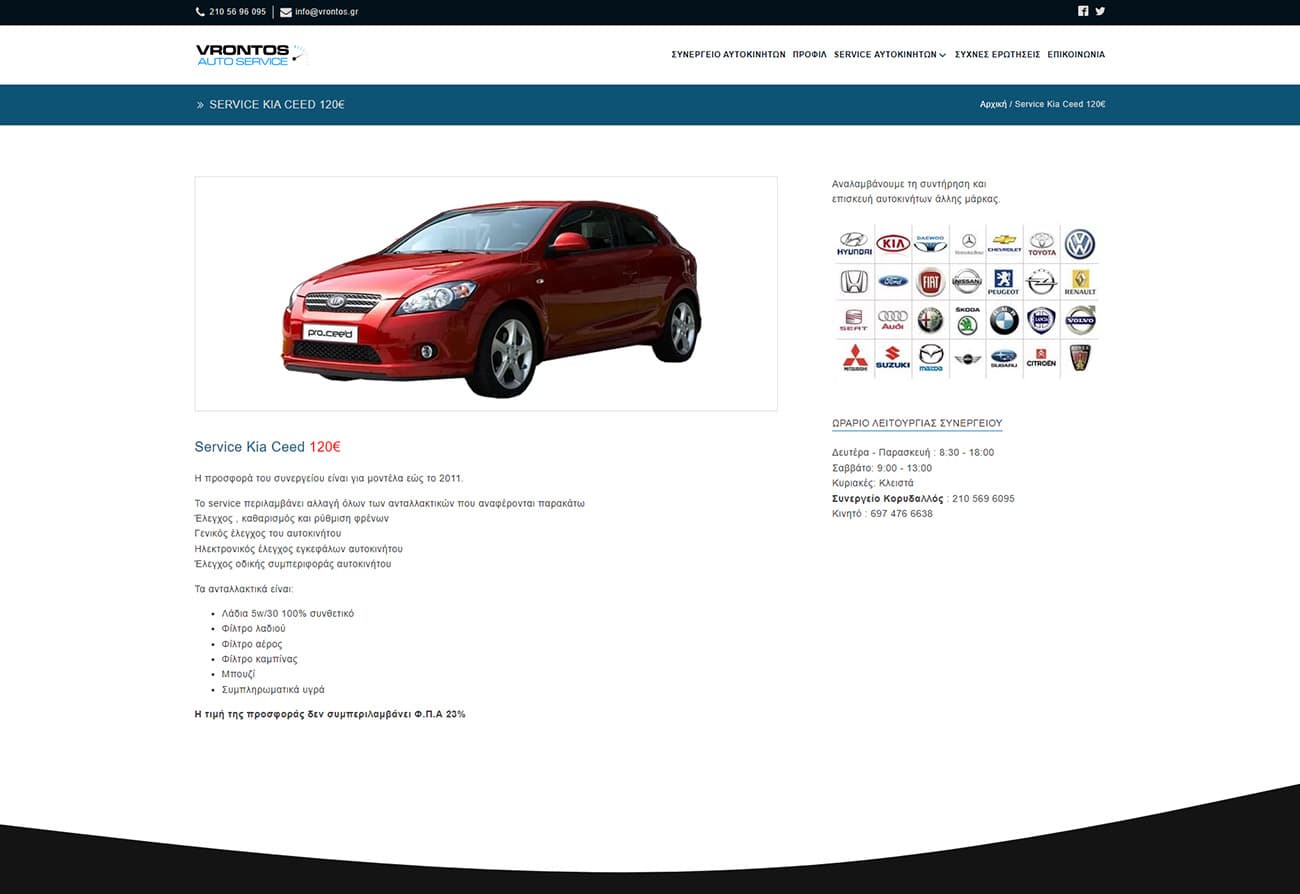Click the Mercedes-Benz brand logo
This screenshot has width=1300, height=894.
pos(968,244)
